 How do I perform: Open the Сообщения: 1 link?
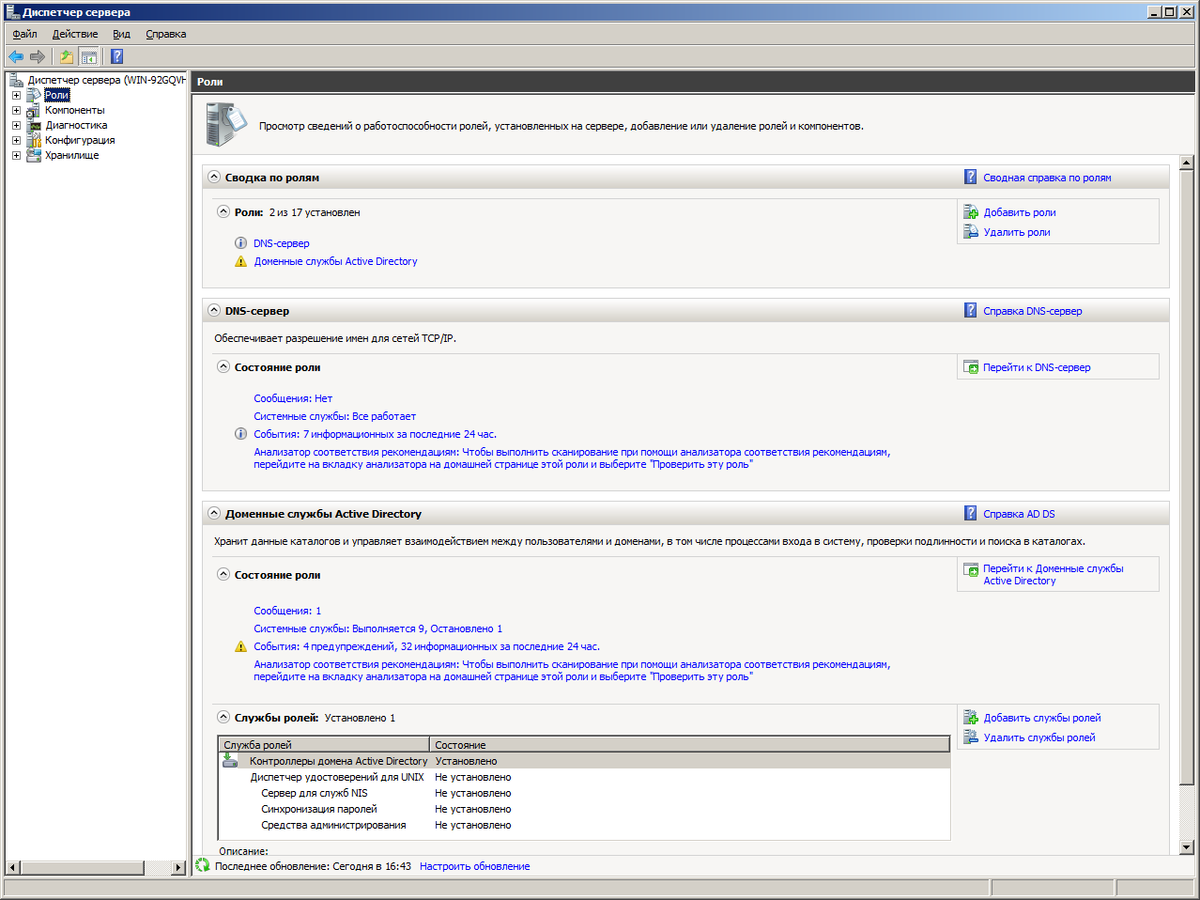click(288, 610)
